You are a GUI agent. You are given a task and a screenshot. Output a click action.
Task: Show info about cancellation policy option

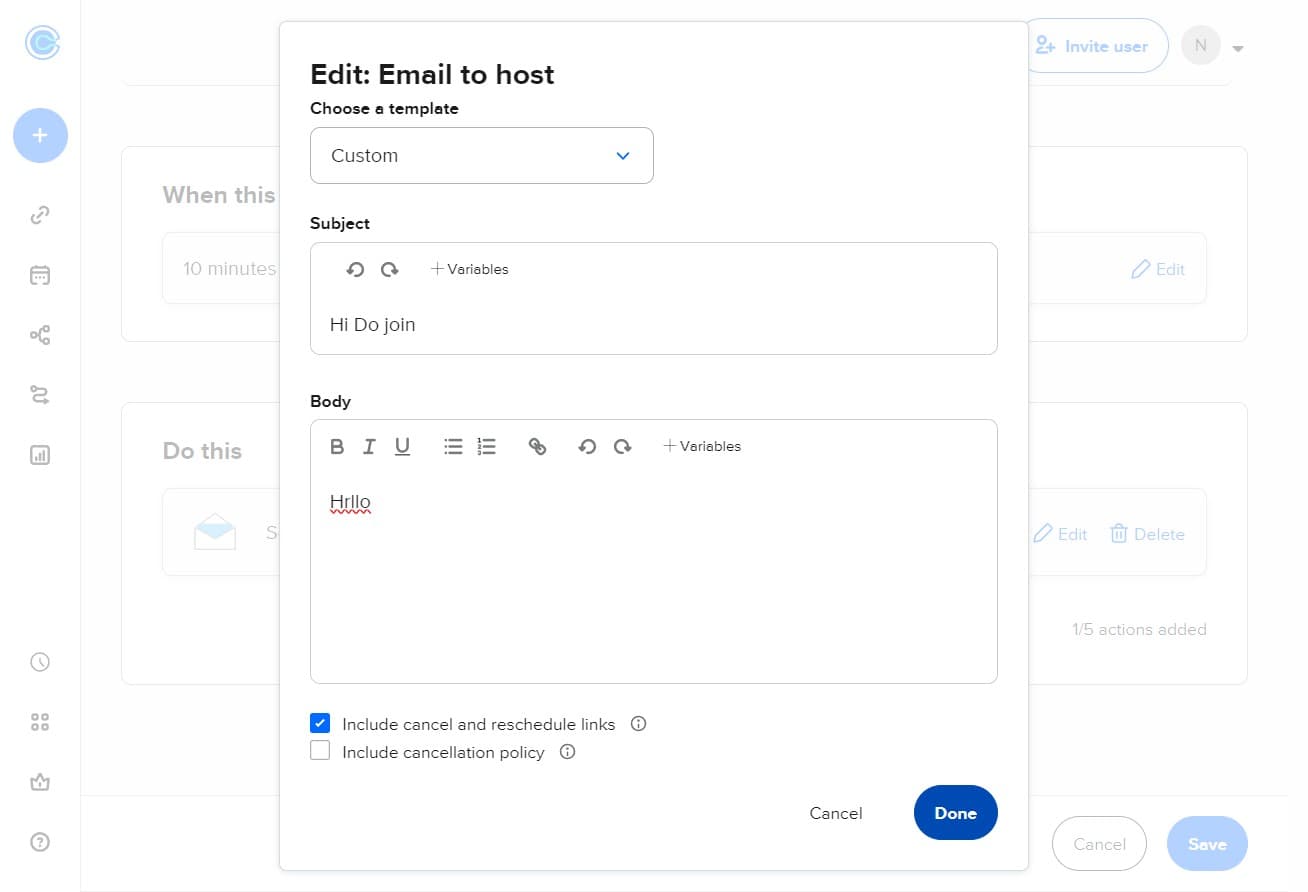568,752
